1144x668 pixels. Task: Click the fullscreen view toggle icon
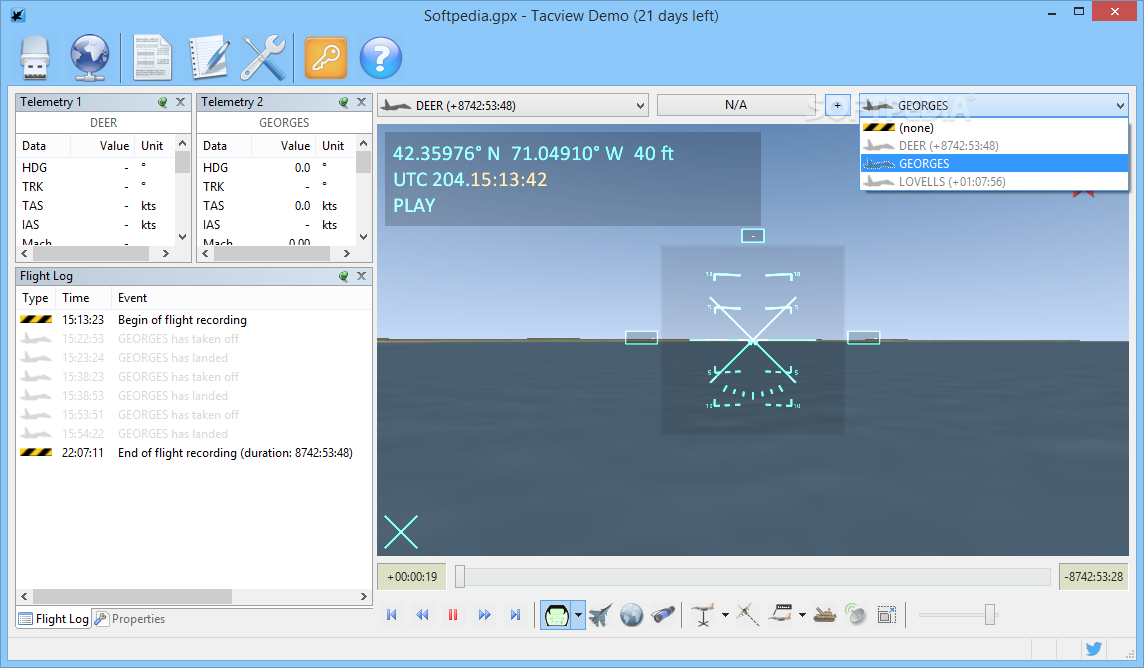[886, 615]
